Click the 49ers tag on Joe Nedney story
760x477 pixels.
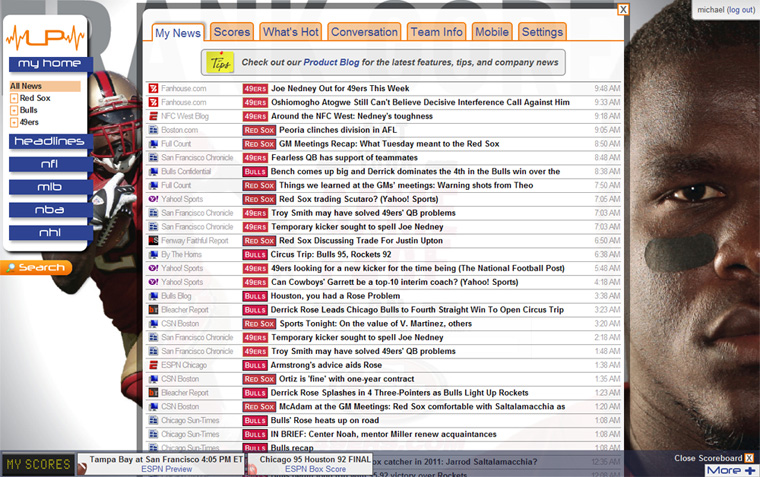click(x=255, y=88)
